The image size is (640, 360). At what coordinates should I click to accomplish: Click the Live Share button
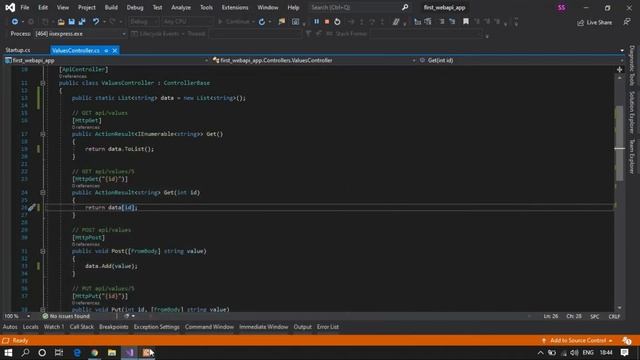pyautogui.click(x=594, y=22)
